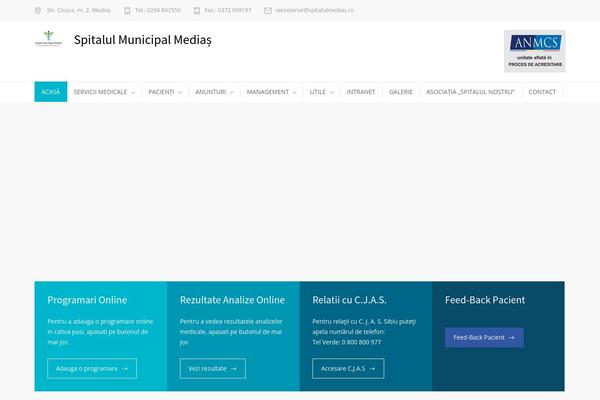
Task: Click the Adauga o programare button
Action: click(x=92, y=368)
